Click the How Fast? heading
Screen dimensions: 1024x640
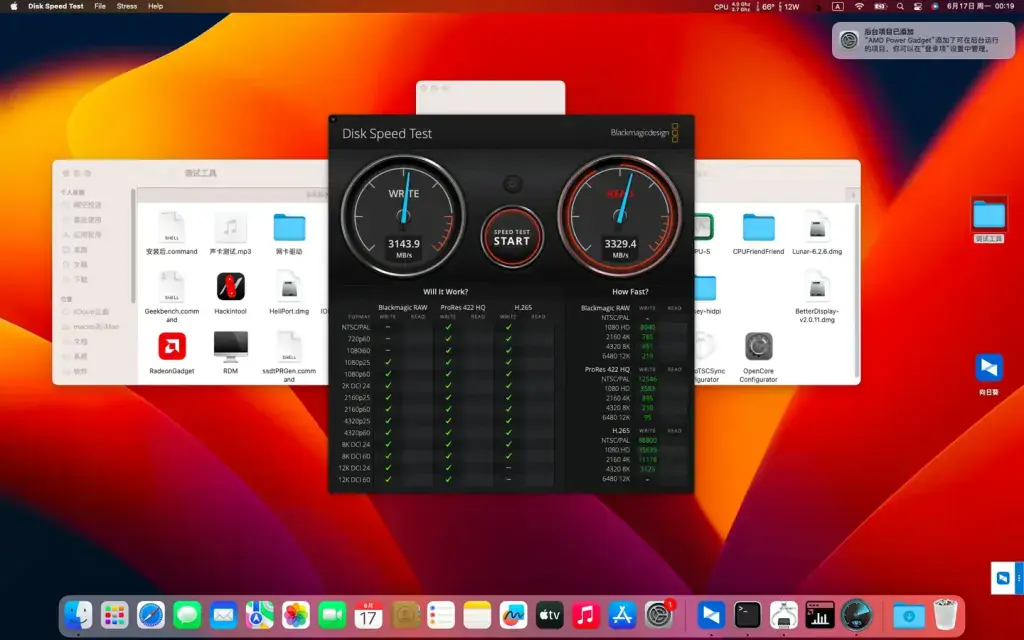point(630,292)
